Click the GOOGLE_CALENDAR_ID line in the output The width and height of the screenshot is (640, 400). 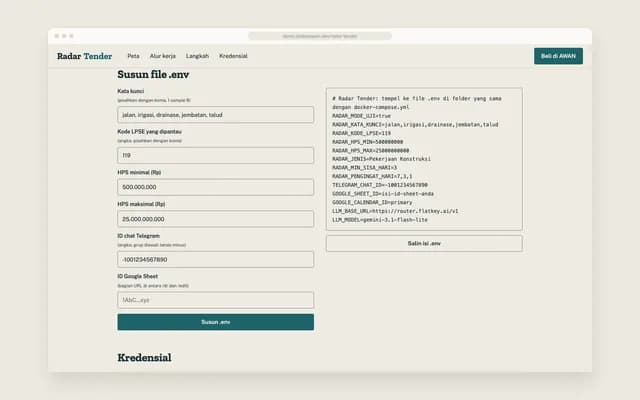click(372, 202)
